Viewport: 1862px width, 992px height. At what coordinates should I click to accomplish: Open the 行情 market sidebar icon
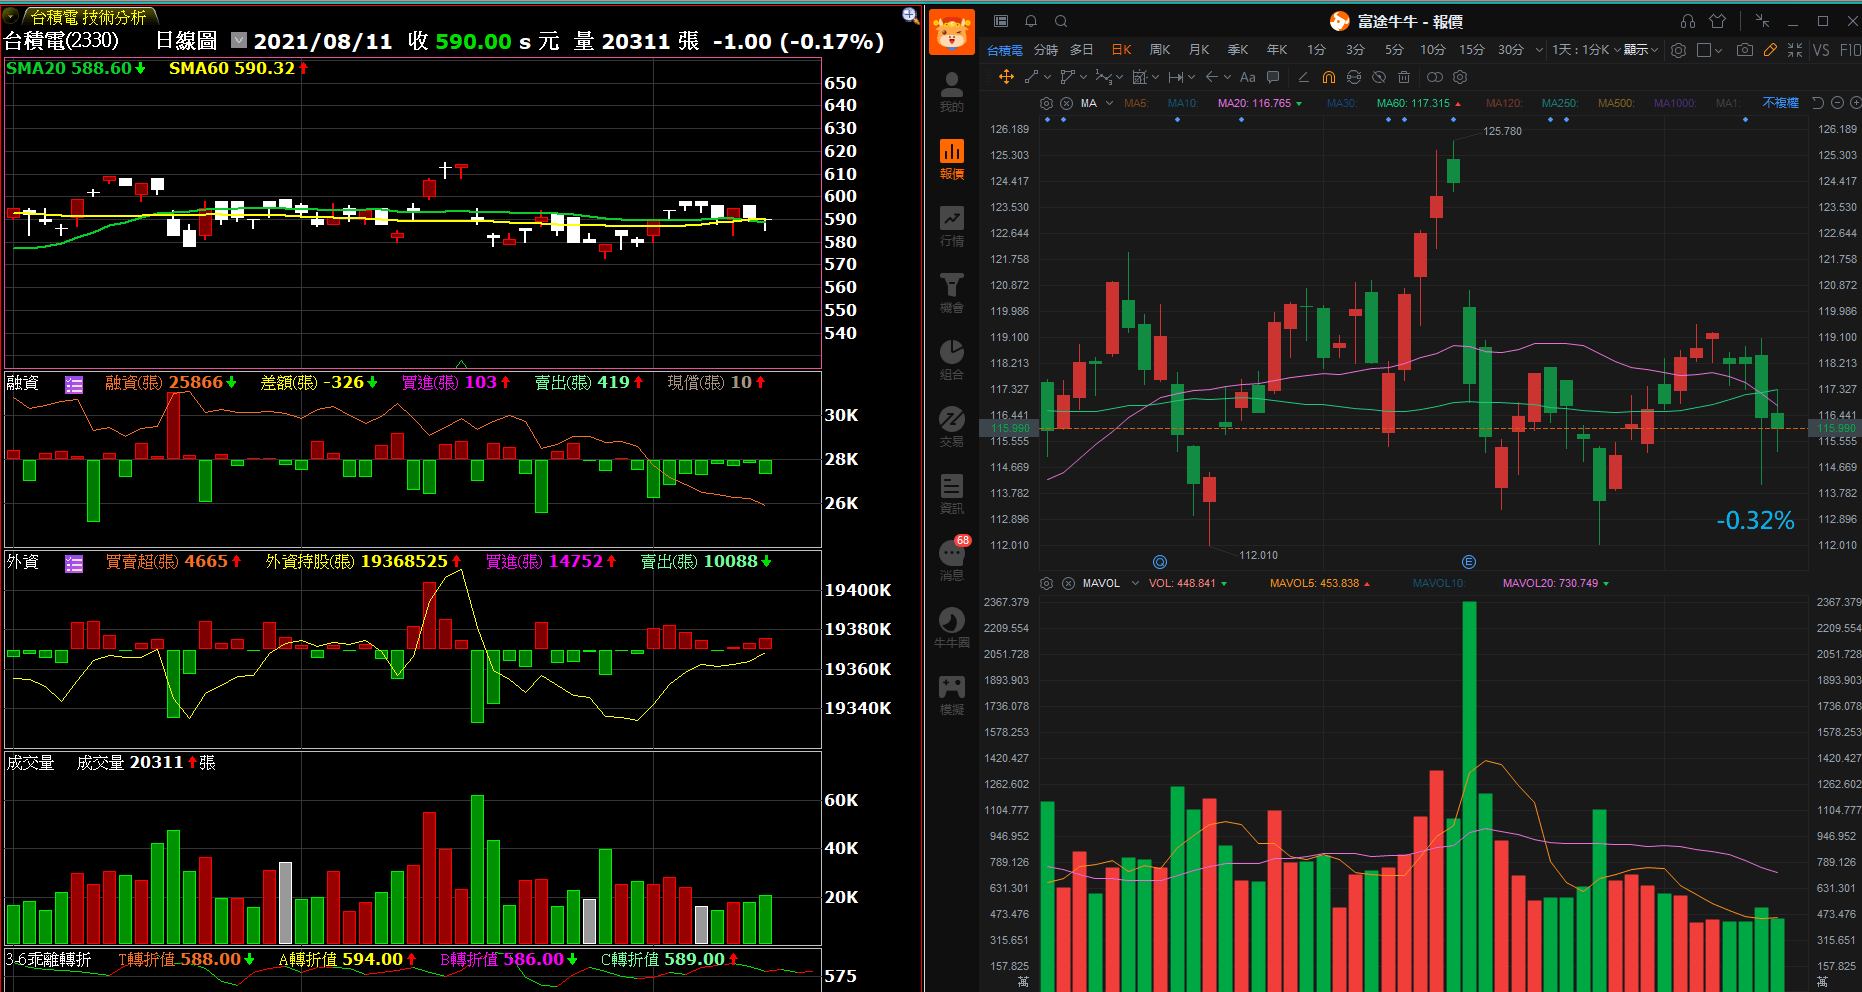952,226
